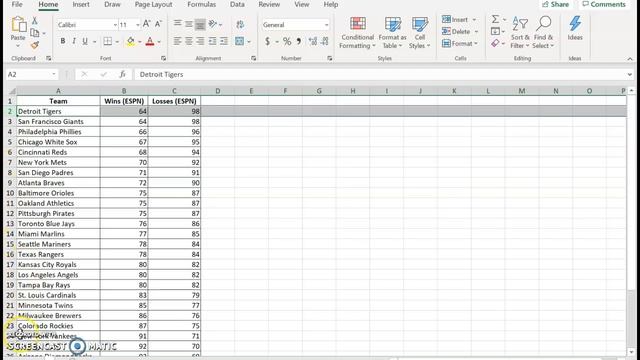This screenshot has height=360, width=640.
Task: Open the File tab
Action: [x=17, y=4]
